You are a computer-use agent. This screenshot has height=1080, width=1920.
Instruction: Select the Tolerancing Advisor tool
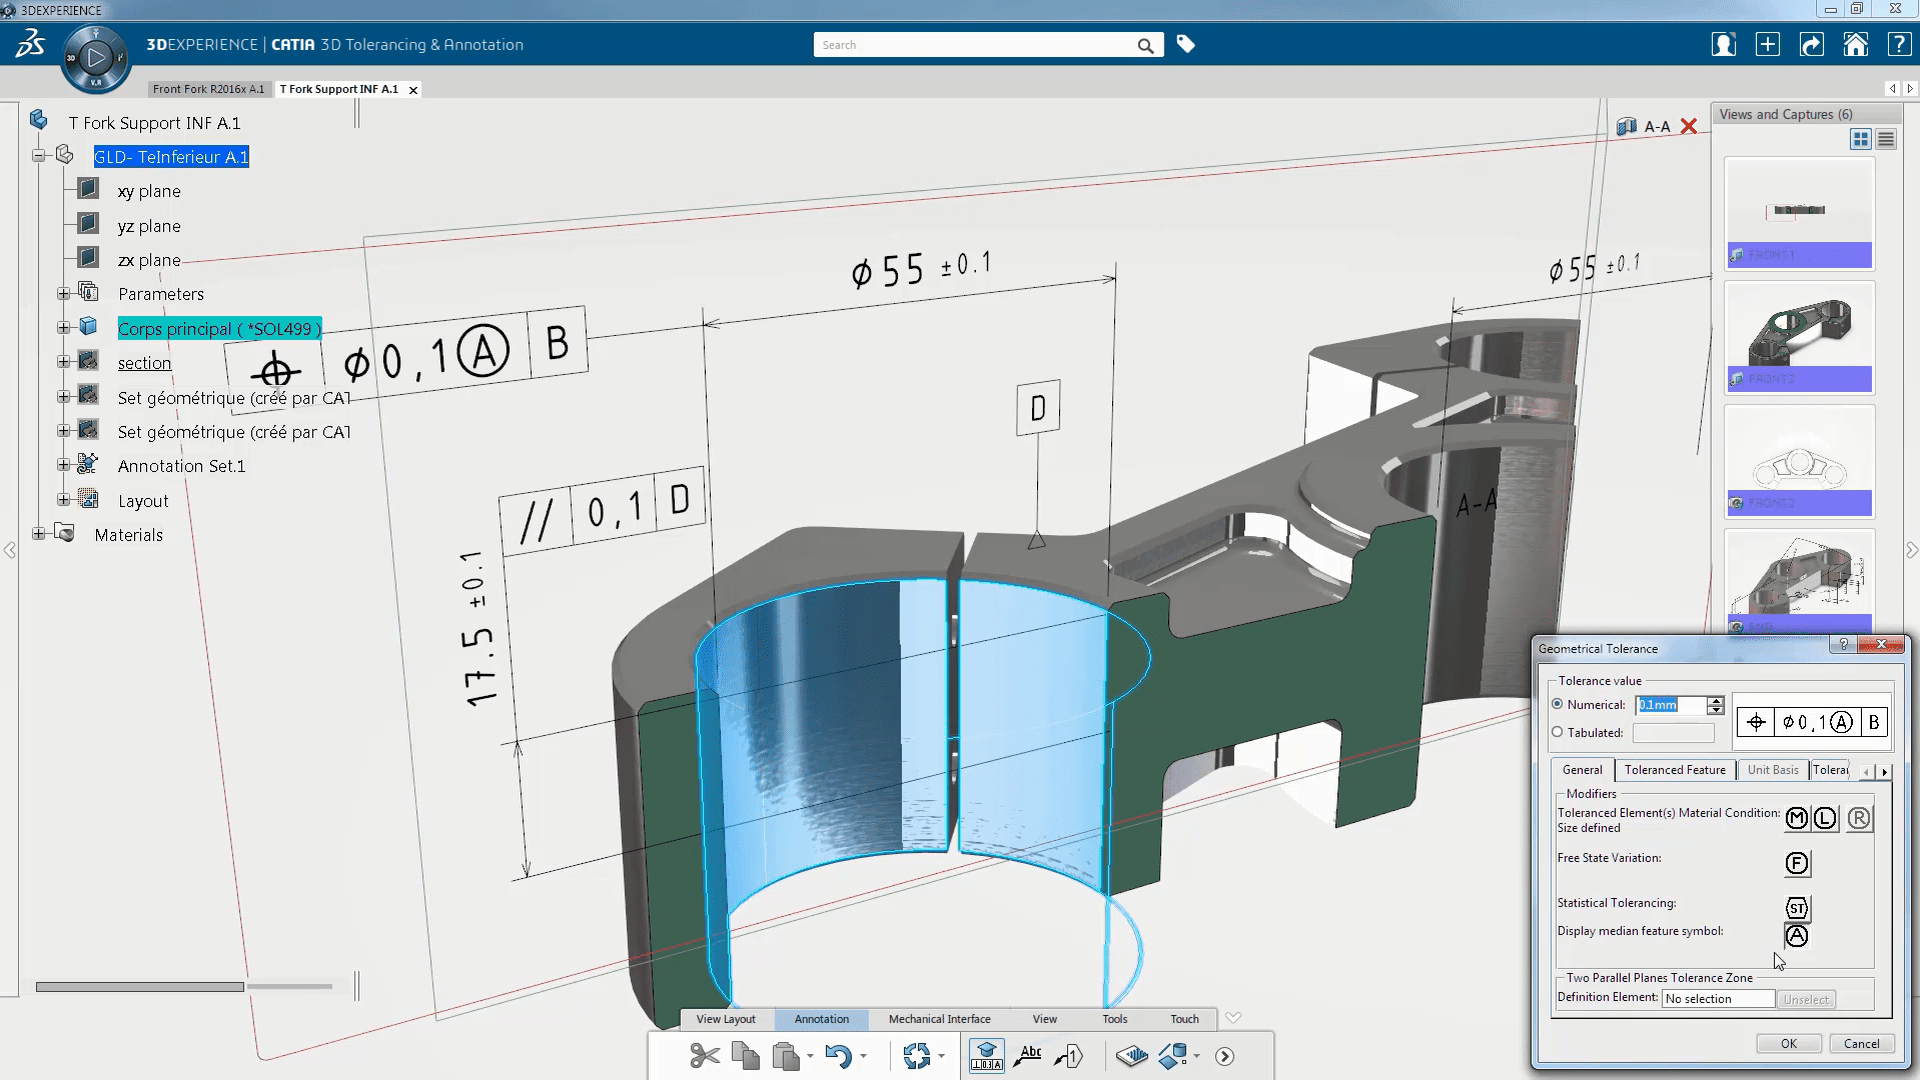point(986,1056)
